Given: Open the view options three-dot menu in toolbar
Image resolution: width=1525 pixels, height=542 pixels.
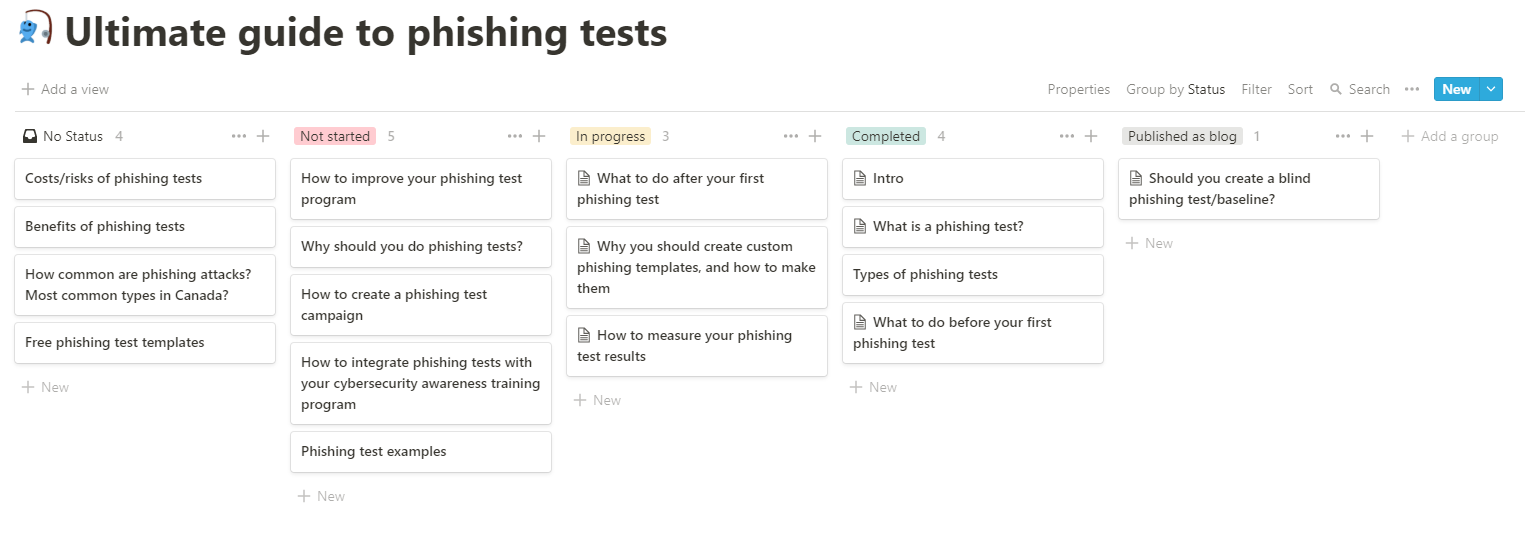Looking at the screenshot, I should click(x=1412, y=89).
